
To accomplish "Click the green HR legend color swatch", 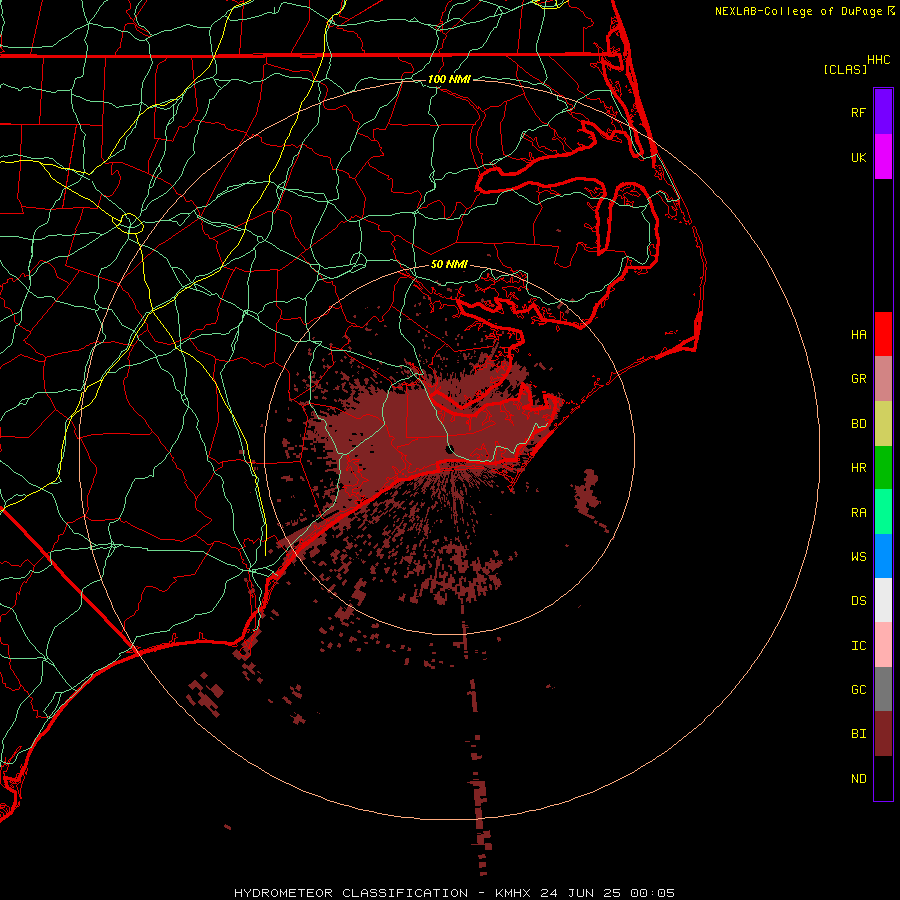I will 883,468.
